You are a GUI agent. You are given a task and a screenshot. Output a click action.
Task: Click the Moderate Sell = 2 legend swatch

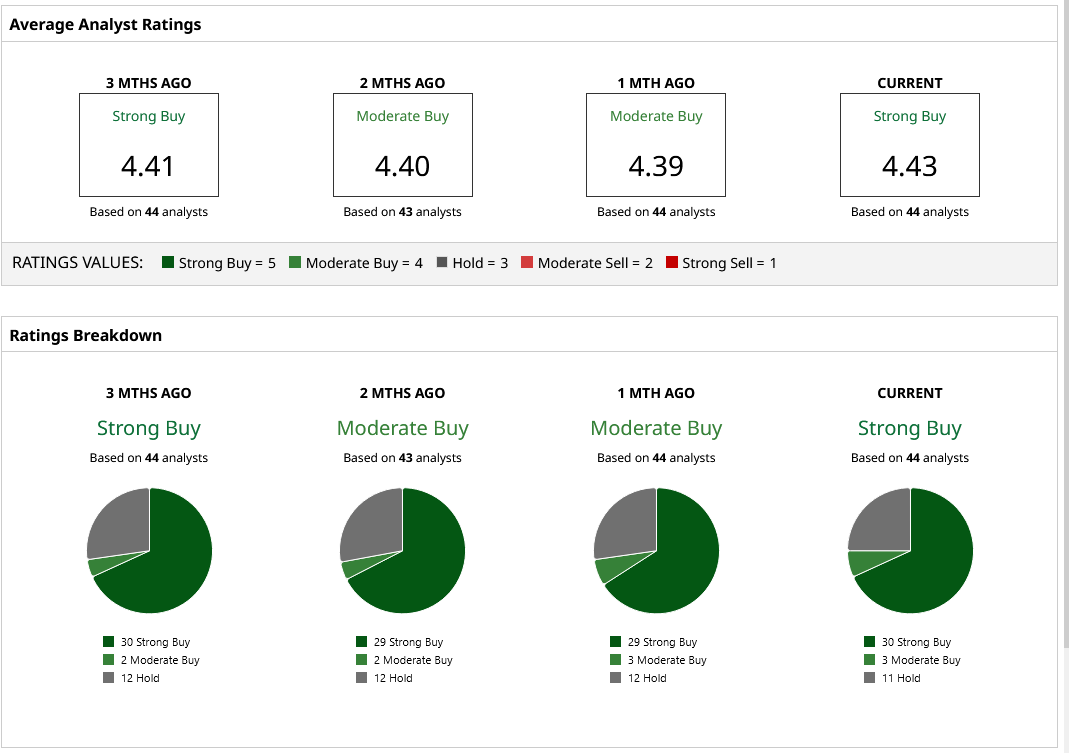pyautogui.click(x=526, y=262)
